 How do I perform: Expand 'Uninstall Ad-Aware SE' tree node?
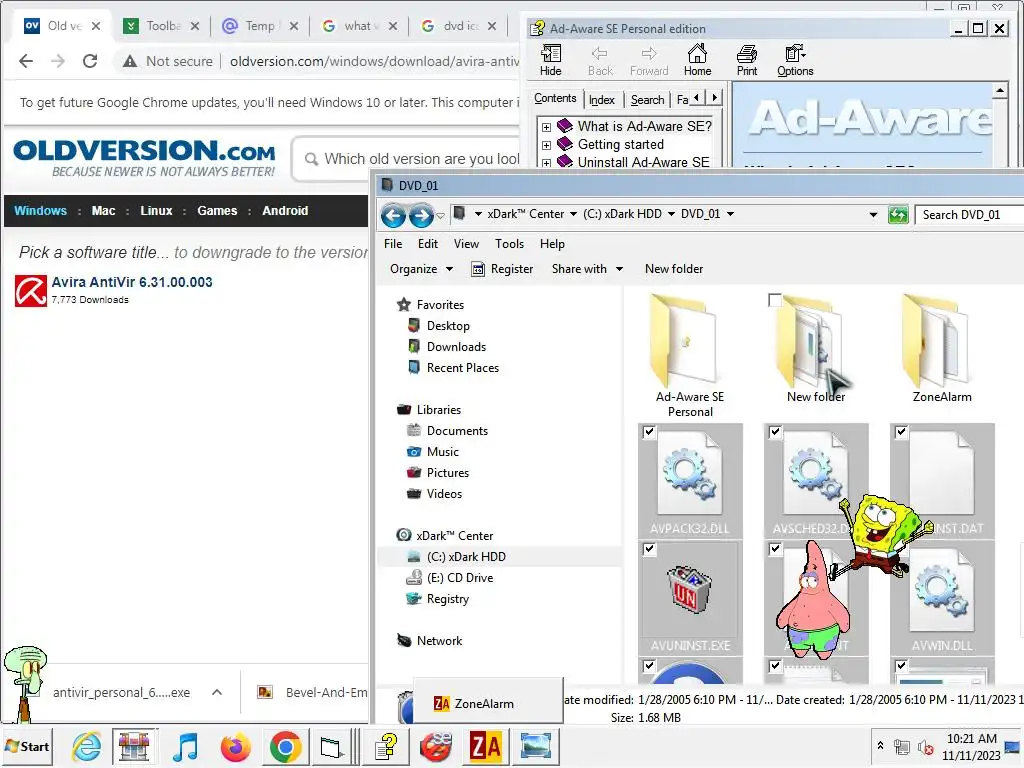coord(546,163)
